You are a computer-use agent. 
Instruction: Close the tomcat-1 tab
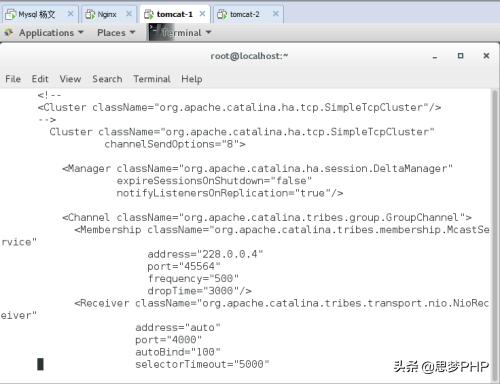[202, 14]
